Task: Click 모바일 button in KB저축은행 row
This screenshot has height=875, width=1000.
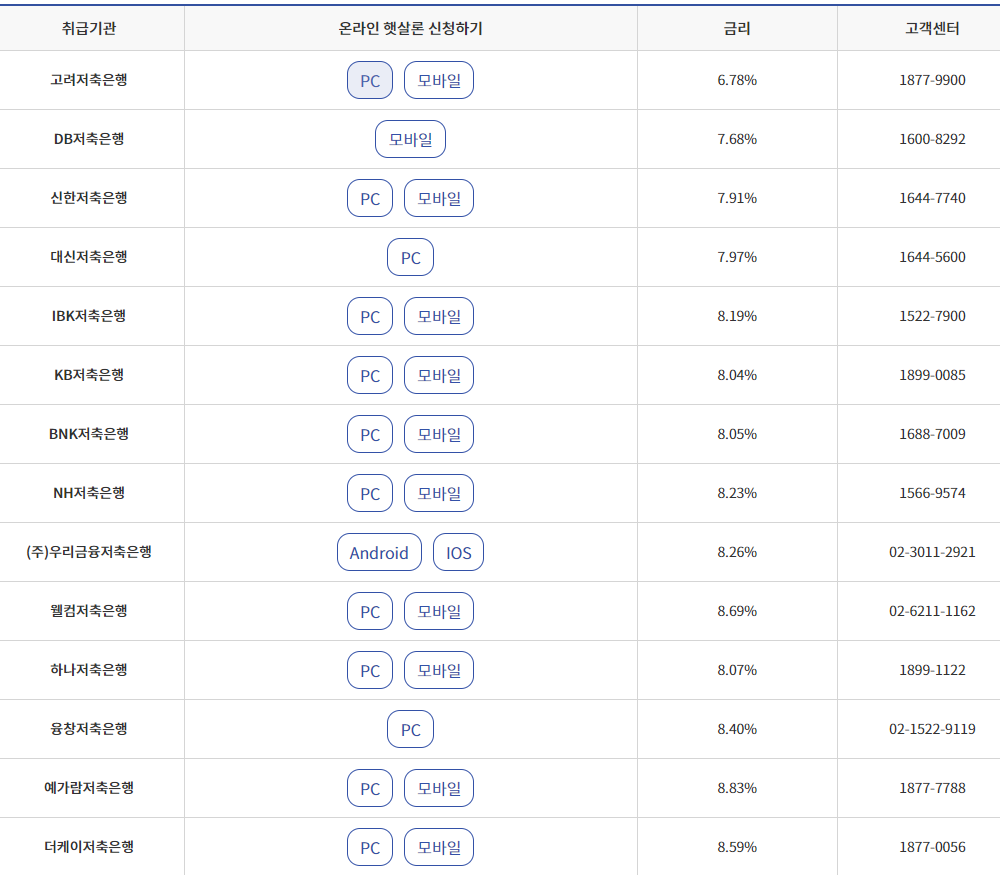Action: point(439,375)
